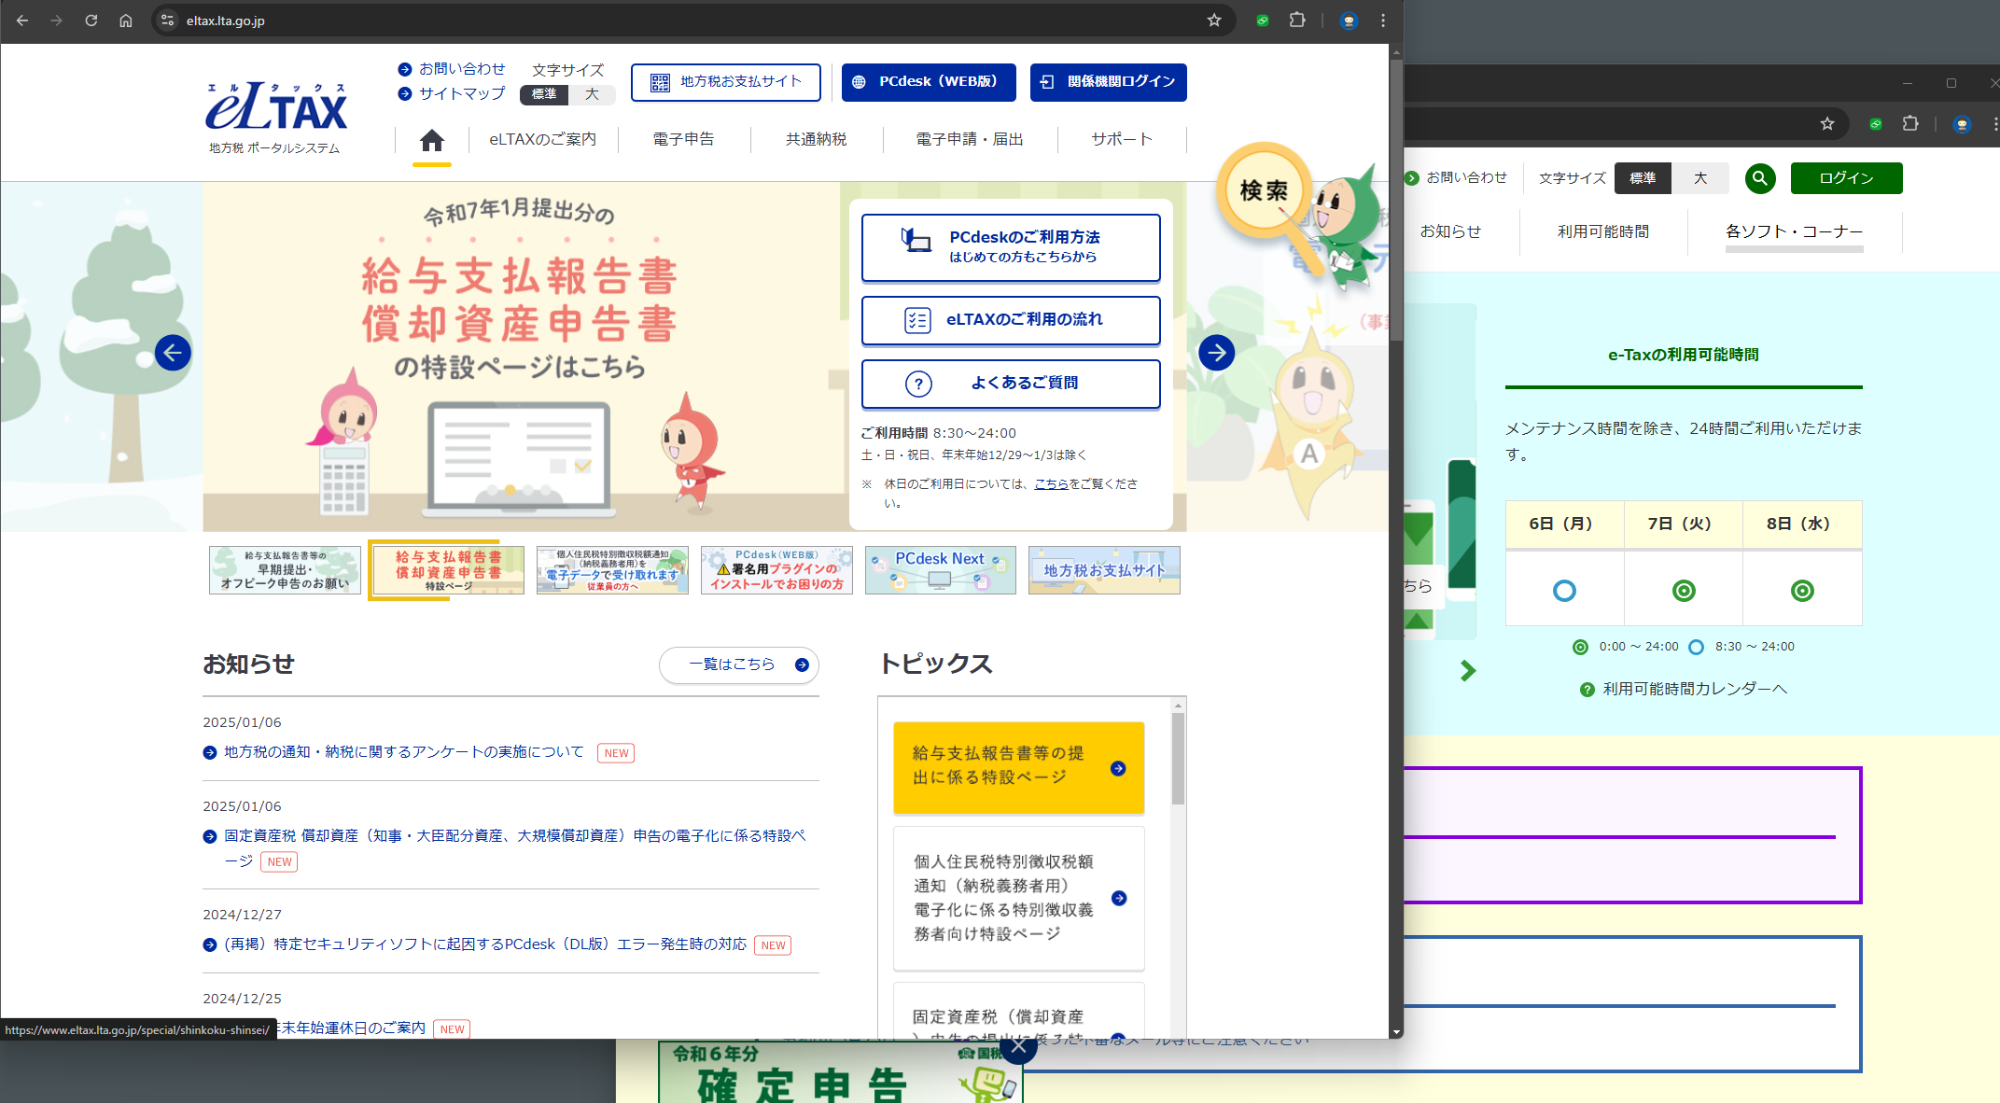The width and height of the screenshot is (2000, 1103).
Task: Open 給与支払報告書等の提出に係る特設ページ card
Action: coord(1018,767)
